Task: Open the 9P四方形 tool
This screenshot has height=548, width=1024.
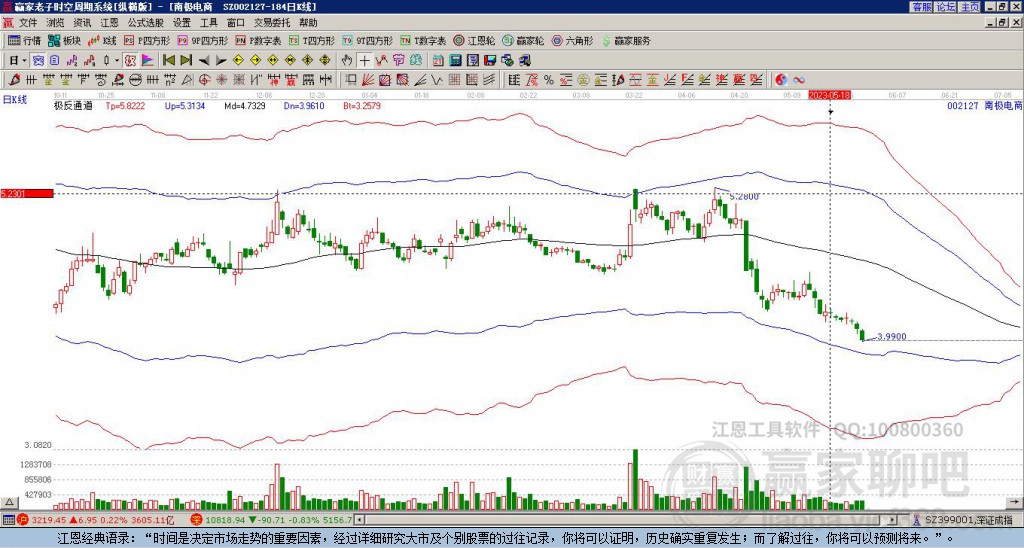Action: tap(202, 40)
